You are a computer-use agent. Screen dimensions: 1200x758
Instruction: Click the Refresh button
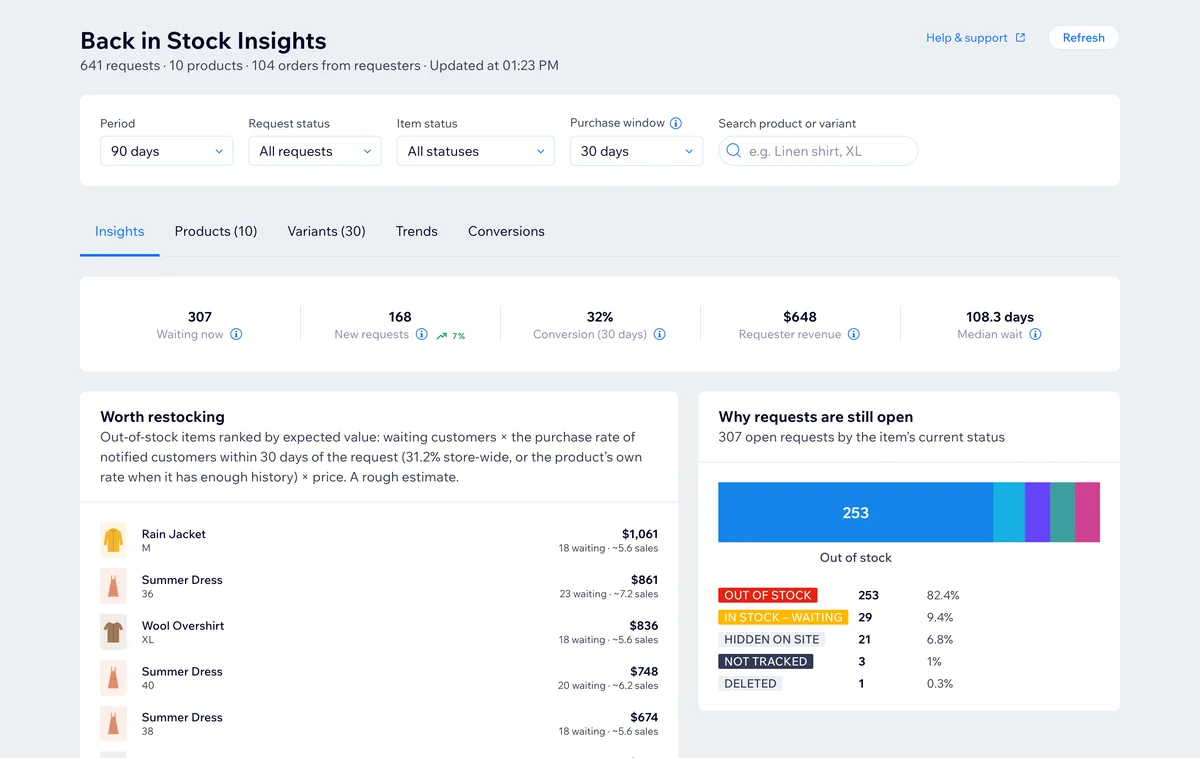[x=1083, y=38]
